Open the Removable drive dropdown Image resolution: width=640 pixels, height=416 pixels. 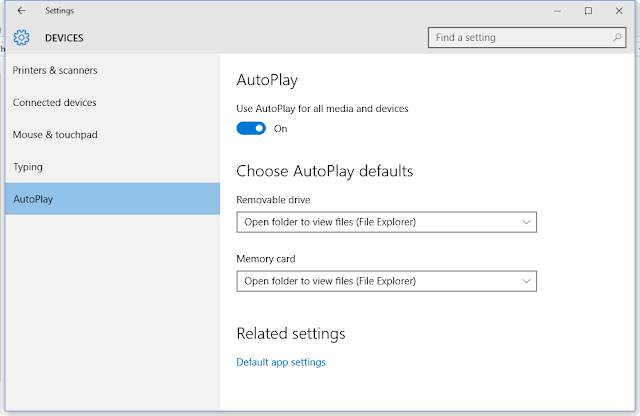coord(386,222)
